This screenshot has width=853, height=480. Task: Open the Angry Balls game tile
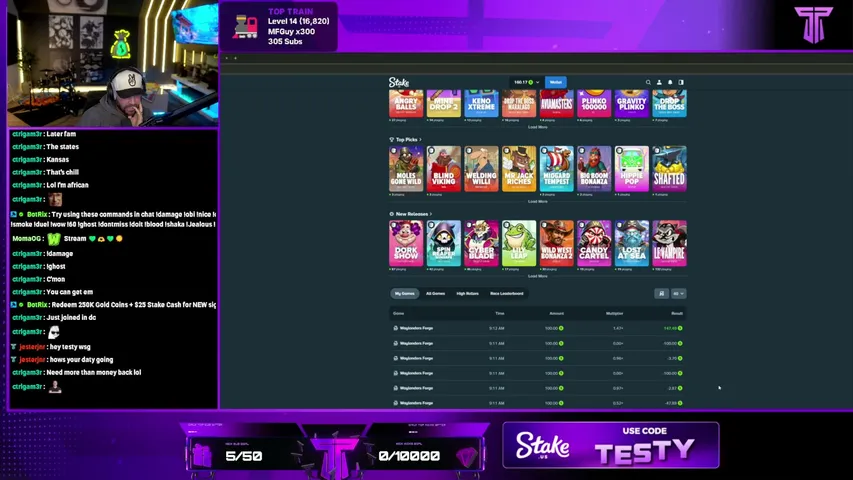[406, 103]
